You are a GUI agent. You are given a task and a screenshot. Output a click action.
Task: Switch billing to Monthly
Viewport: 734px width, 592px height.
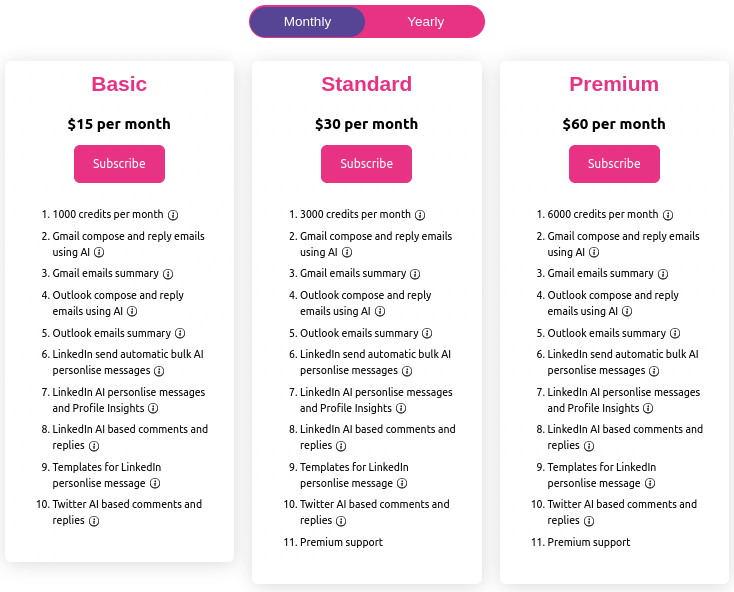click(307, 22)
